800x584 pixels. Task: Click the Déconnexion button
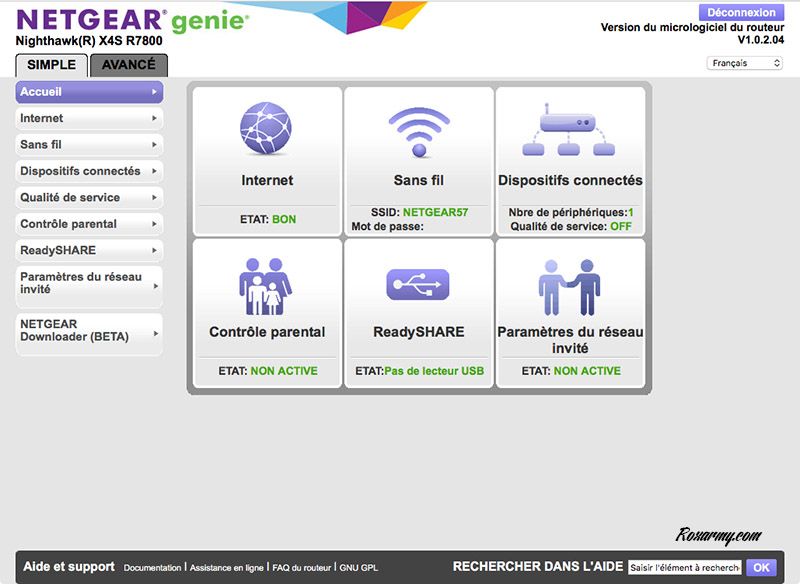coord(741,13)
